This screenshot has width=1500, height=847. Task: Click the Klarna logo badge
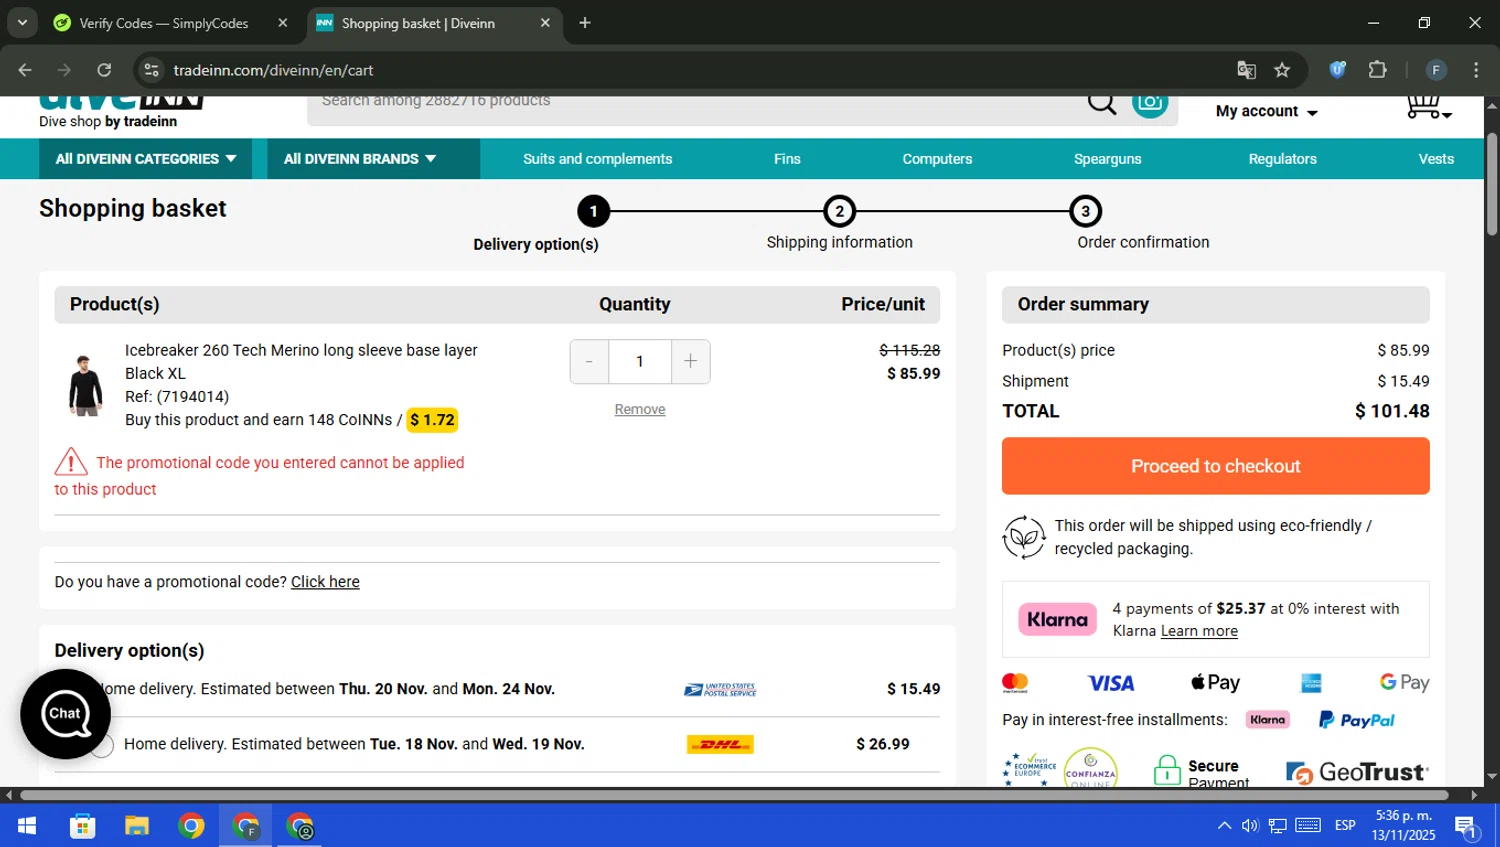coord(1057,619)
